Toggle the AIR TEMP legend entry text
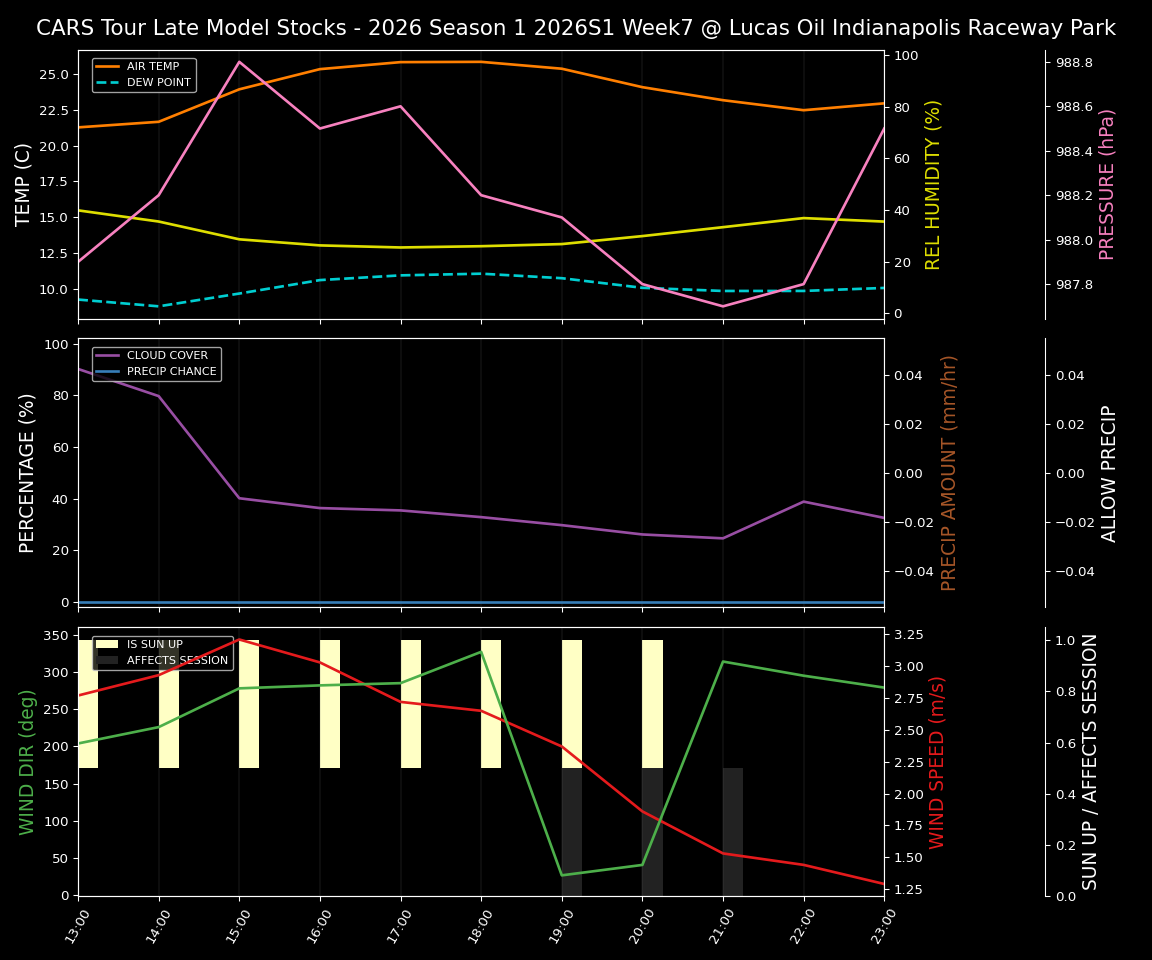1152x960 pixels. coord(152,65)
